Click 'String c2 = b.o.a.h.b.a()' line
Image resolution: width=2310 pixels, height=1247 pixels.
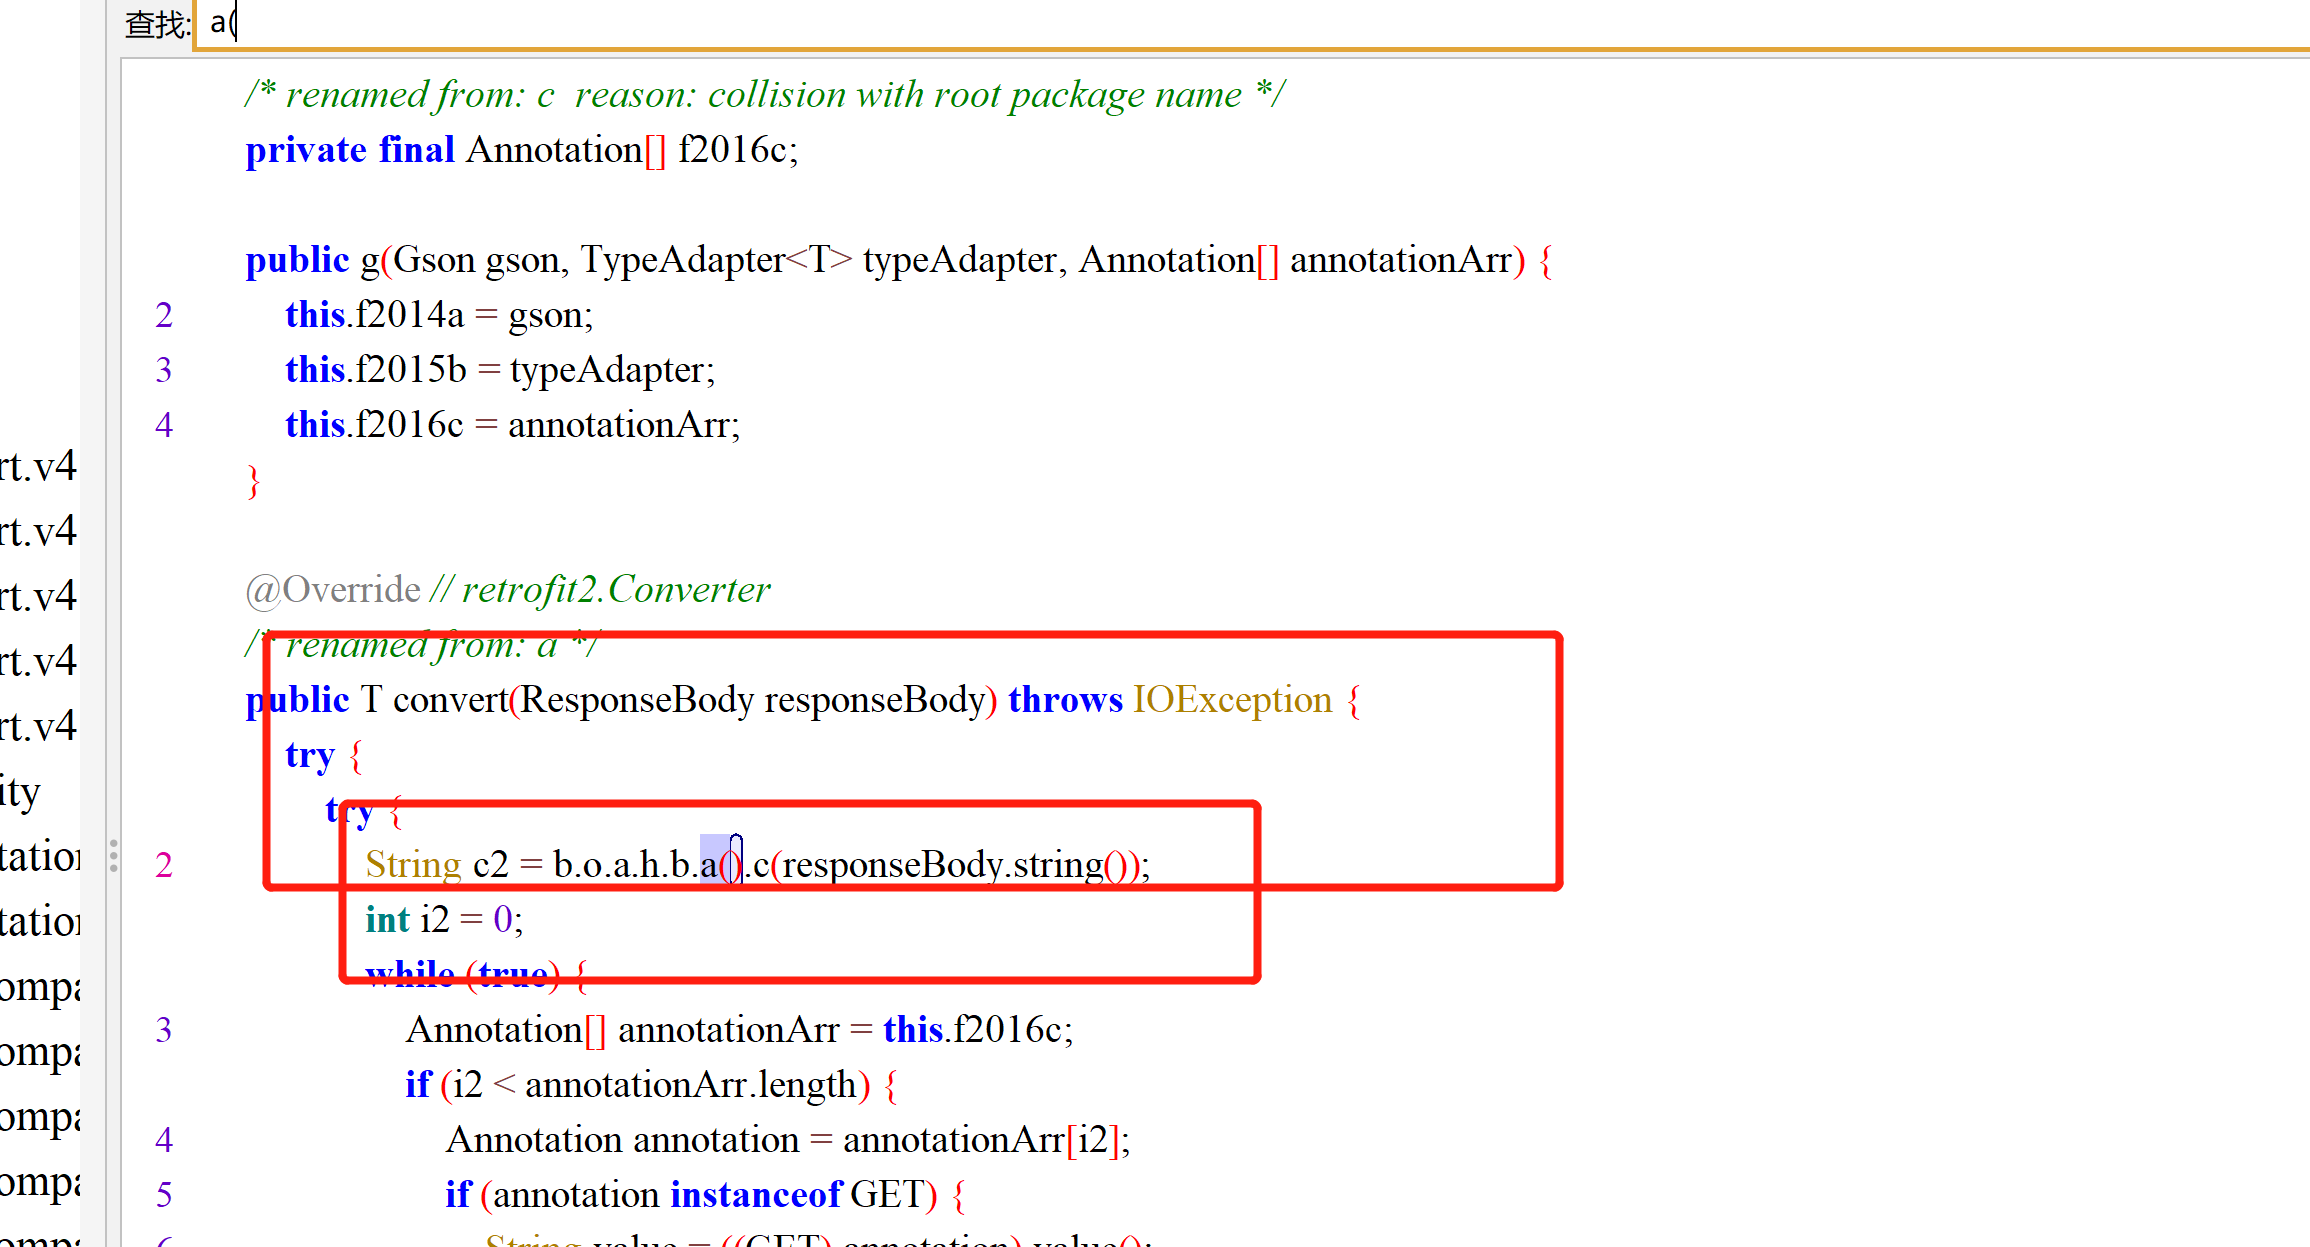[758, 865]
